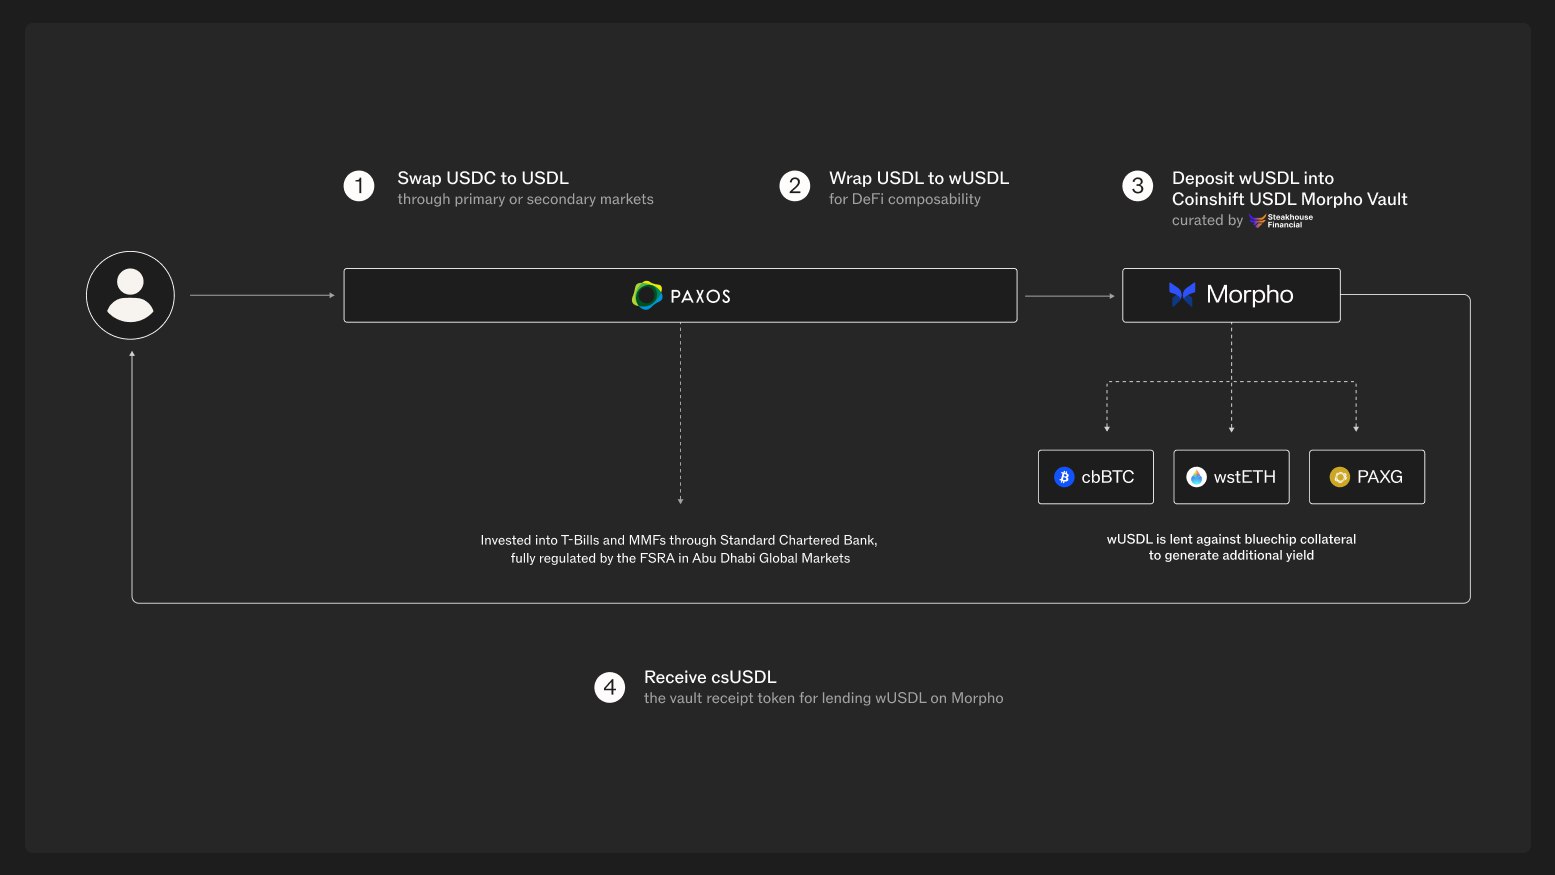This screenshot has height=875, width=1555.
Task: Click the Standard Chartered Bank description text
Action: 679,549
